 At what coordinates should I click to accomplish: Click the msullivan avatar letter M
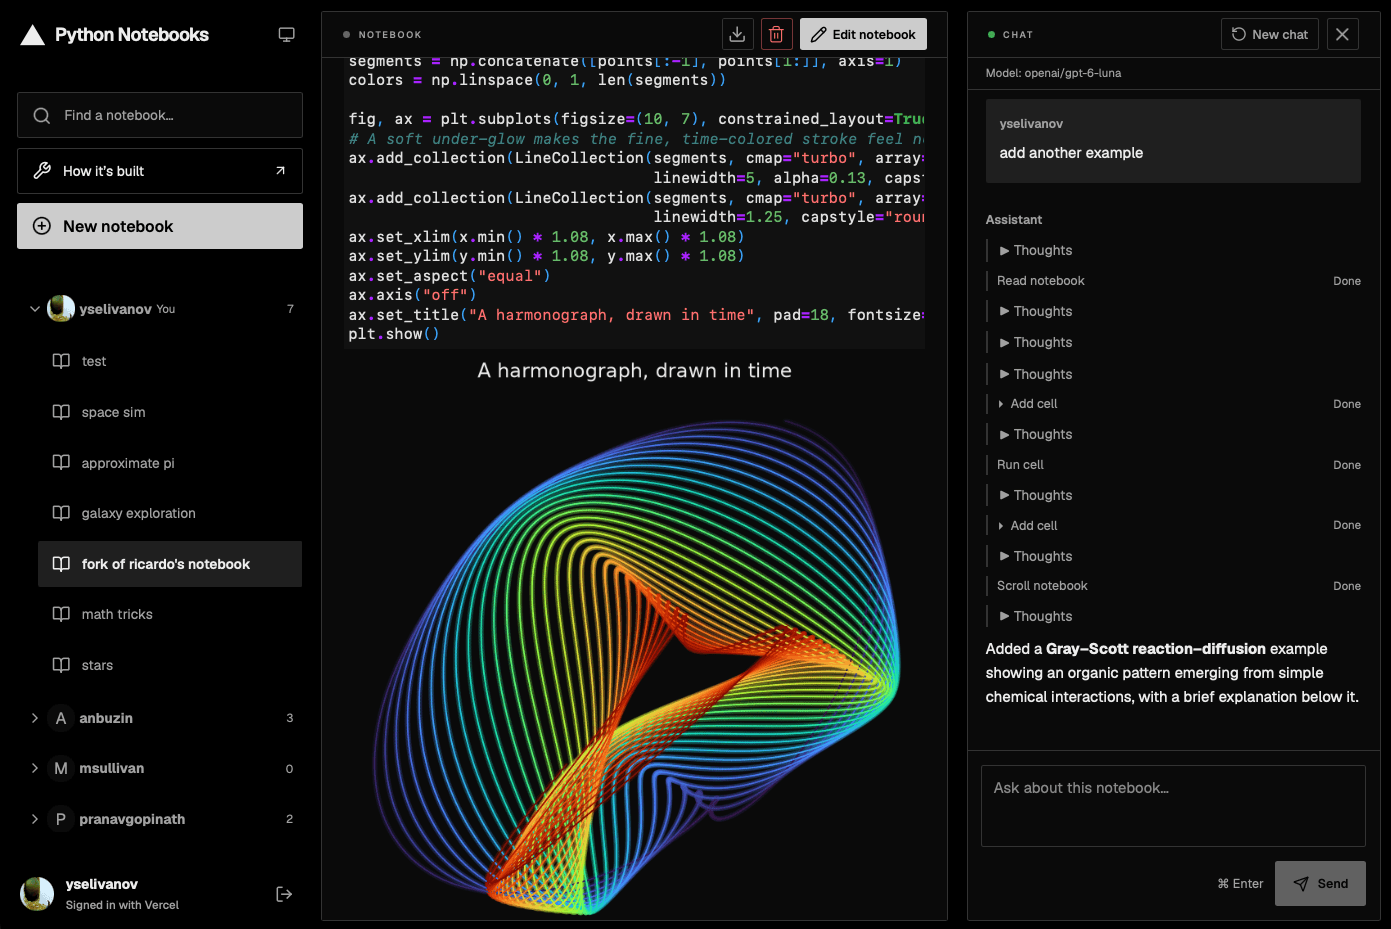61,768
